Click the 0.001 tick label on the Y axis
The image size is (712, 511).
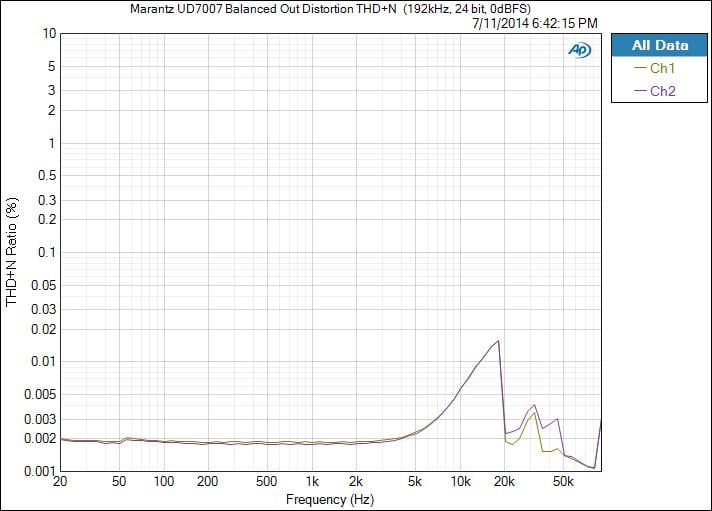point(40,470)
